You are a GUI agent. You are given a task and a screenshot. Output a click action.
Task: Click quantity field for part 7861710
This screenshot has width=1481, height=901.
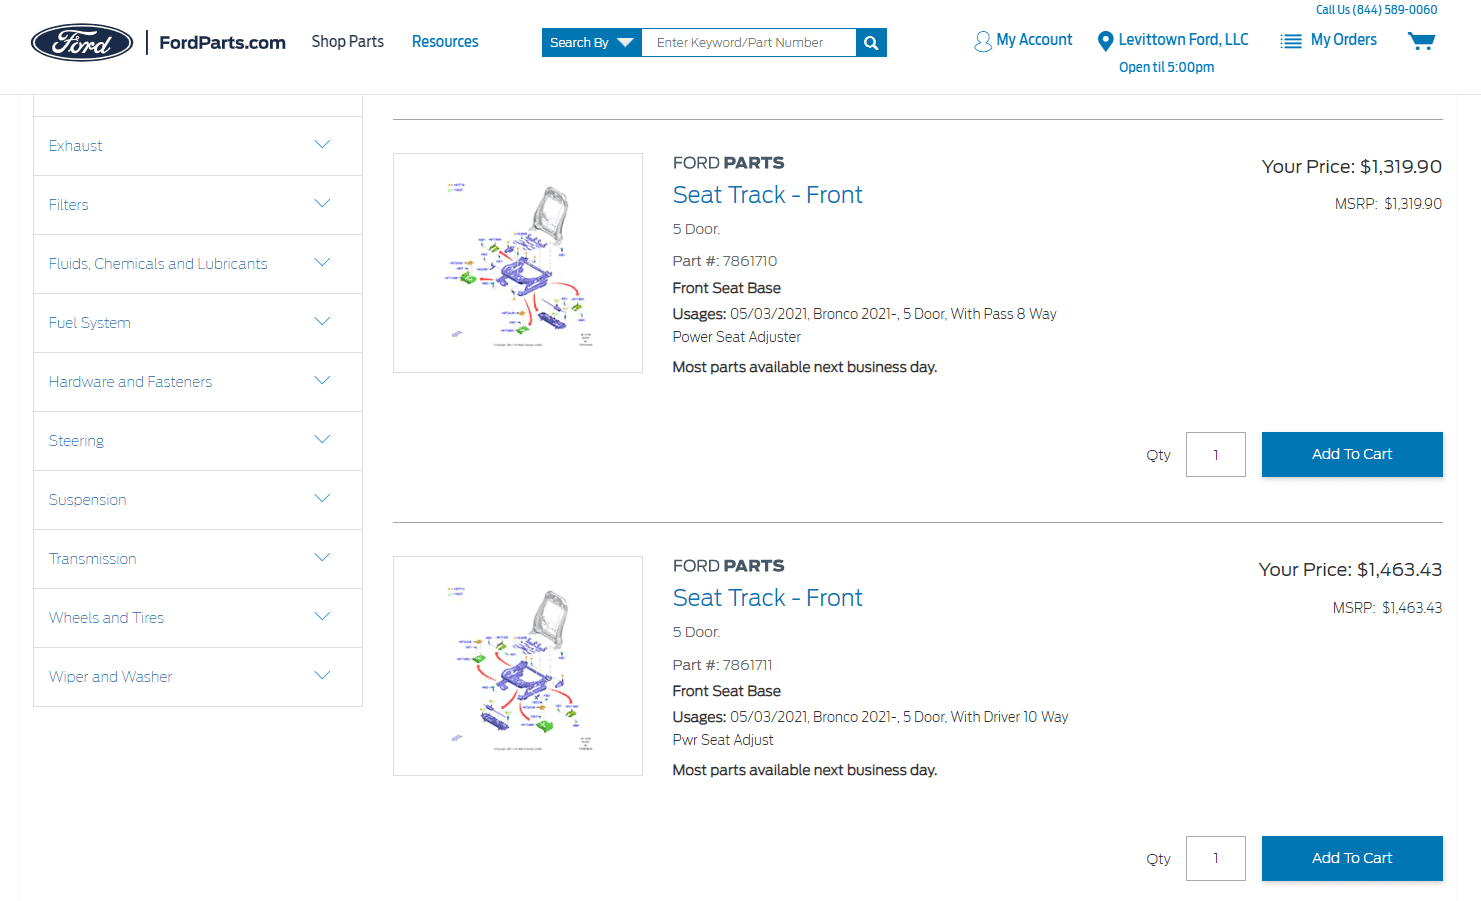tap(1216, 454)
